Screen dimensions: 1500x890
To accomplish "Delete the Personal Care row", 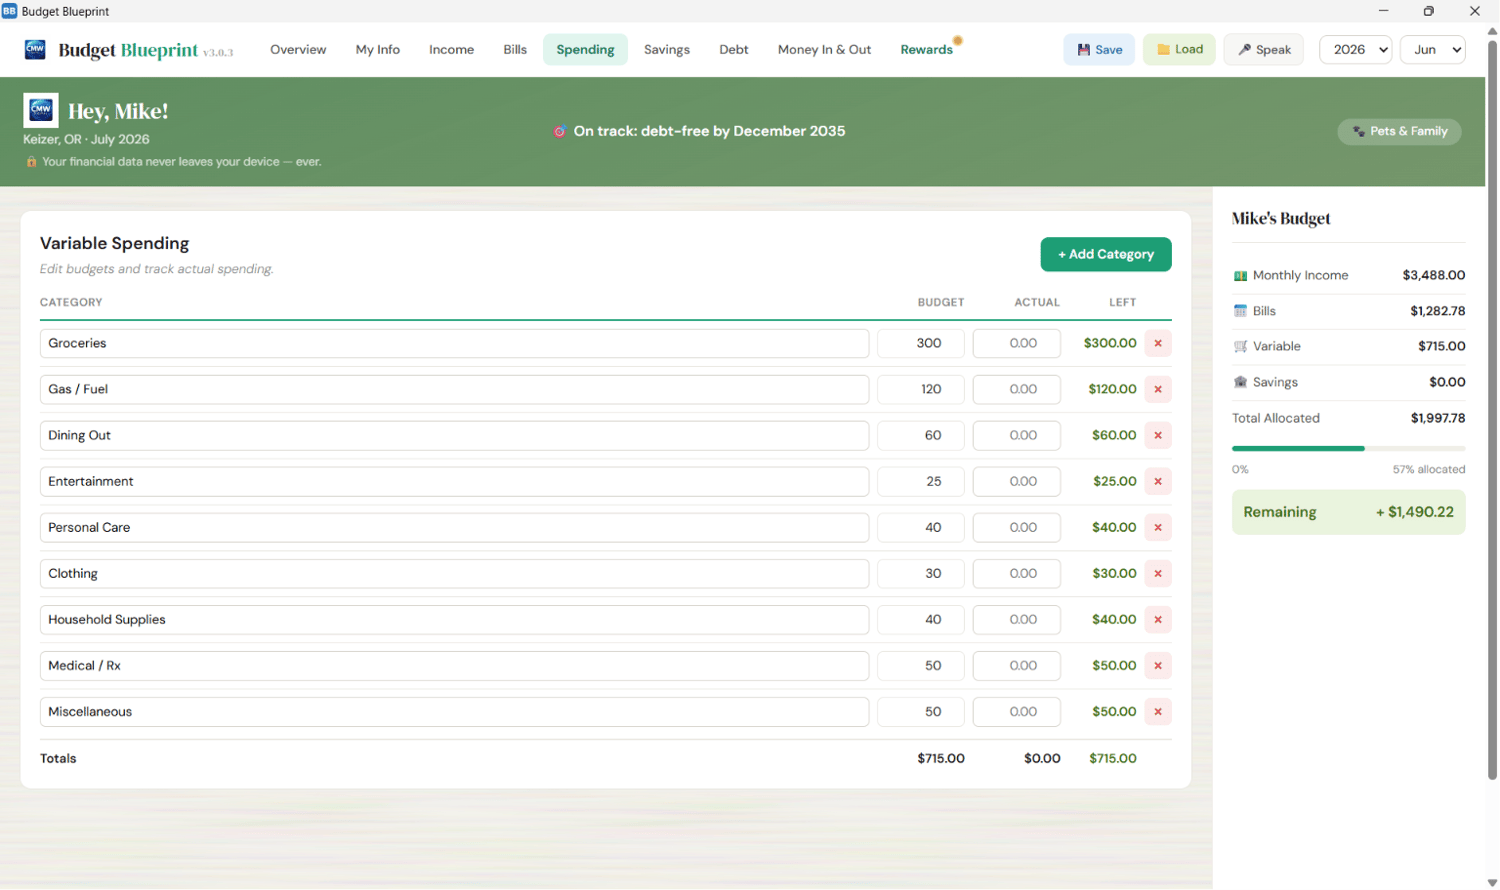I will 1158,527.
